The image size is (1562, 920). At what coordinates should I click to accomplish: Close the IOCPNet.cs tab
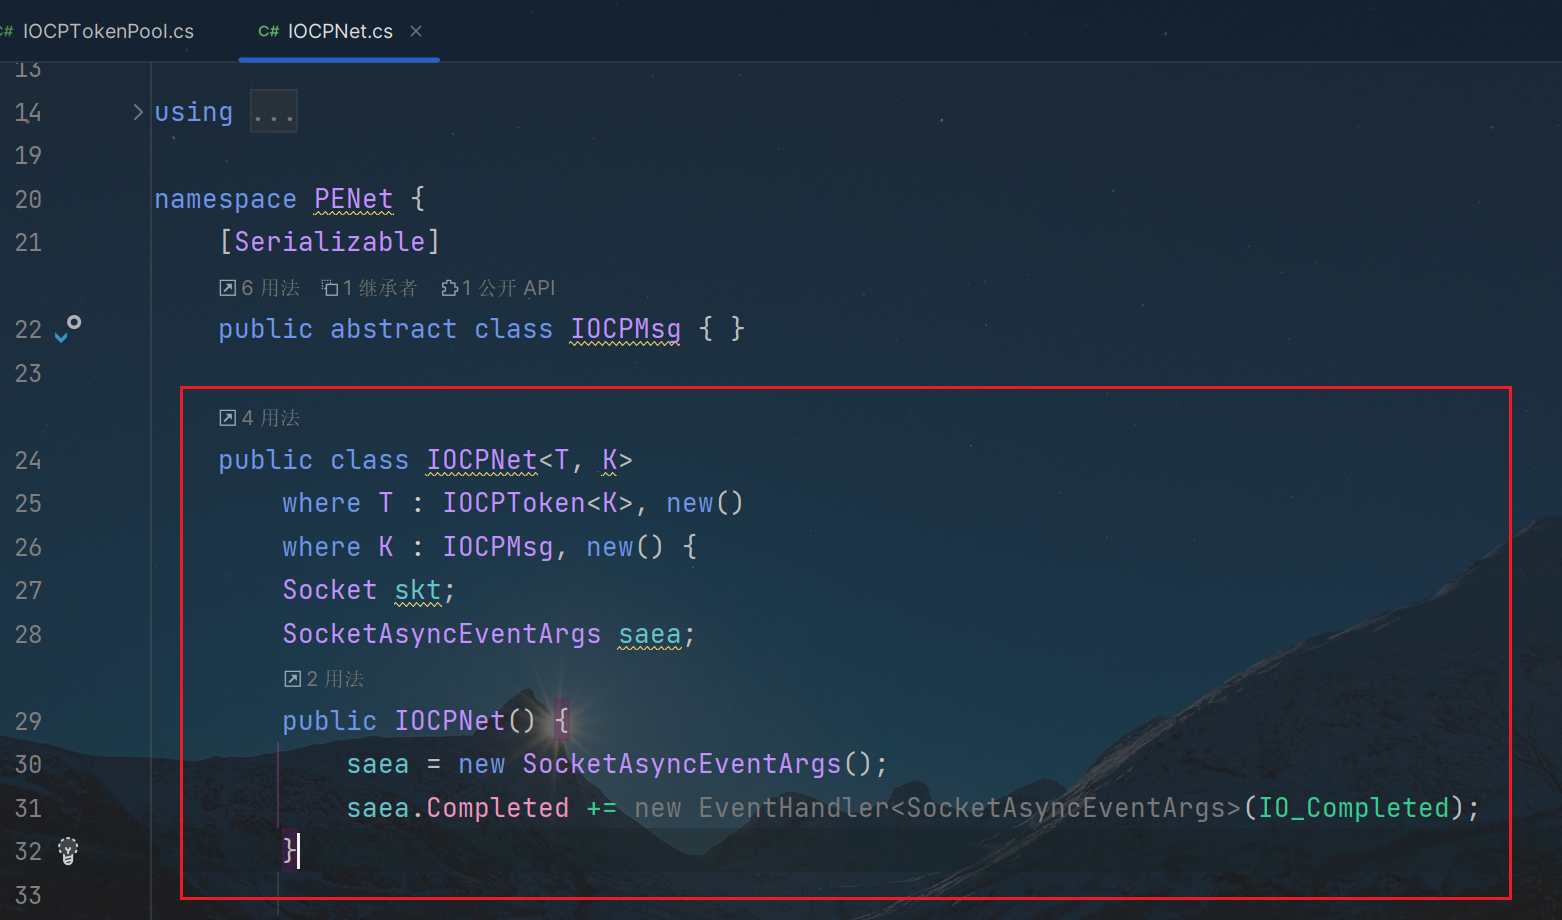pos(416,31)
